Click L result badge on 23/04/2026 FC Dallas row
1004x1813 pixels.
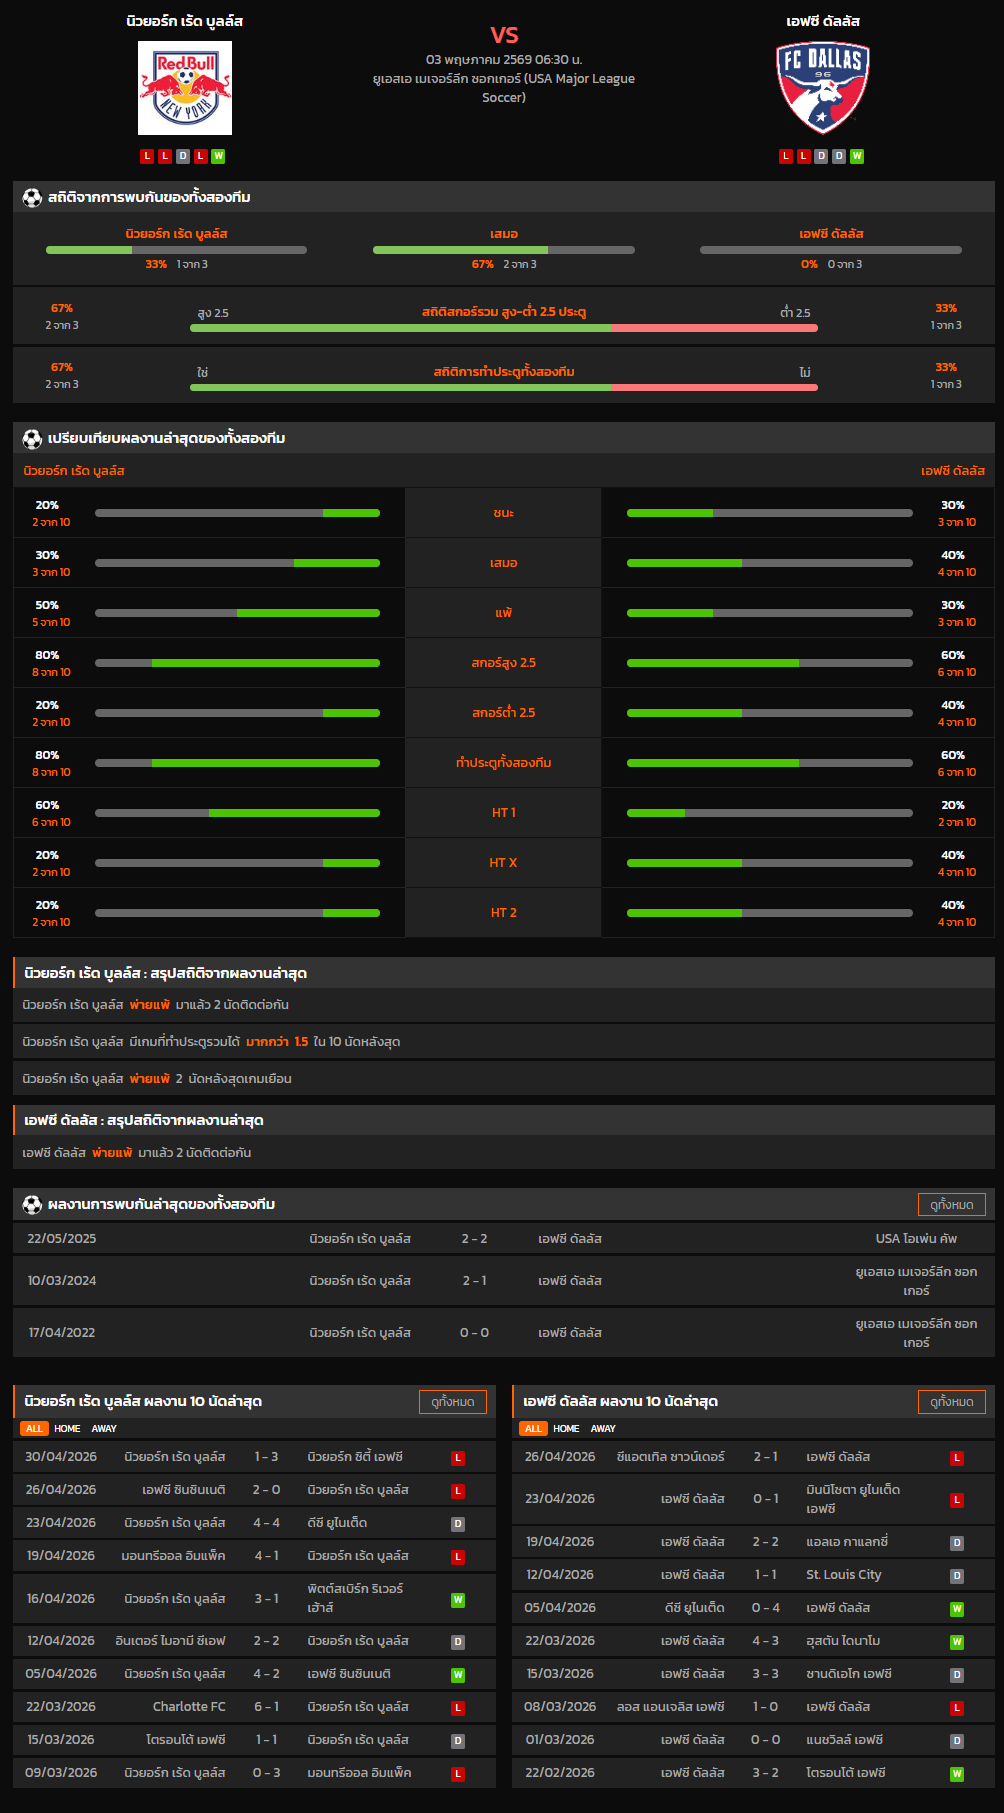[957, 1500]
